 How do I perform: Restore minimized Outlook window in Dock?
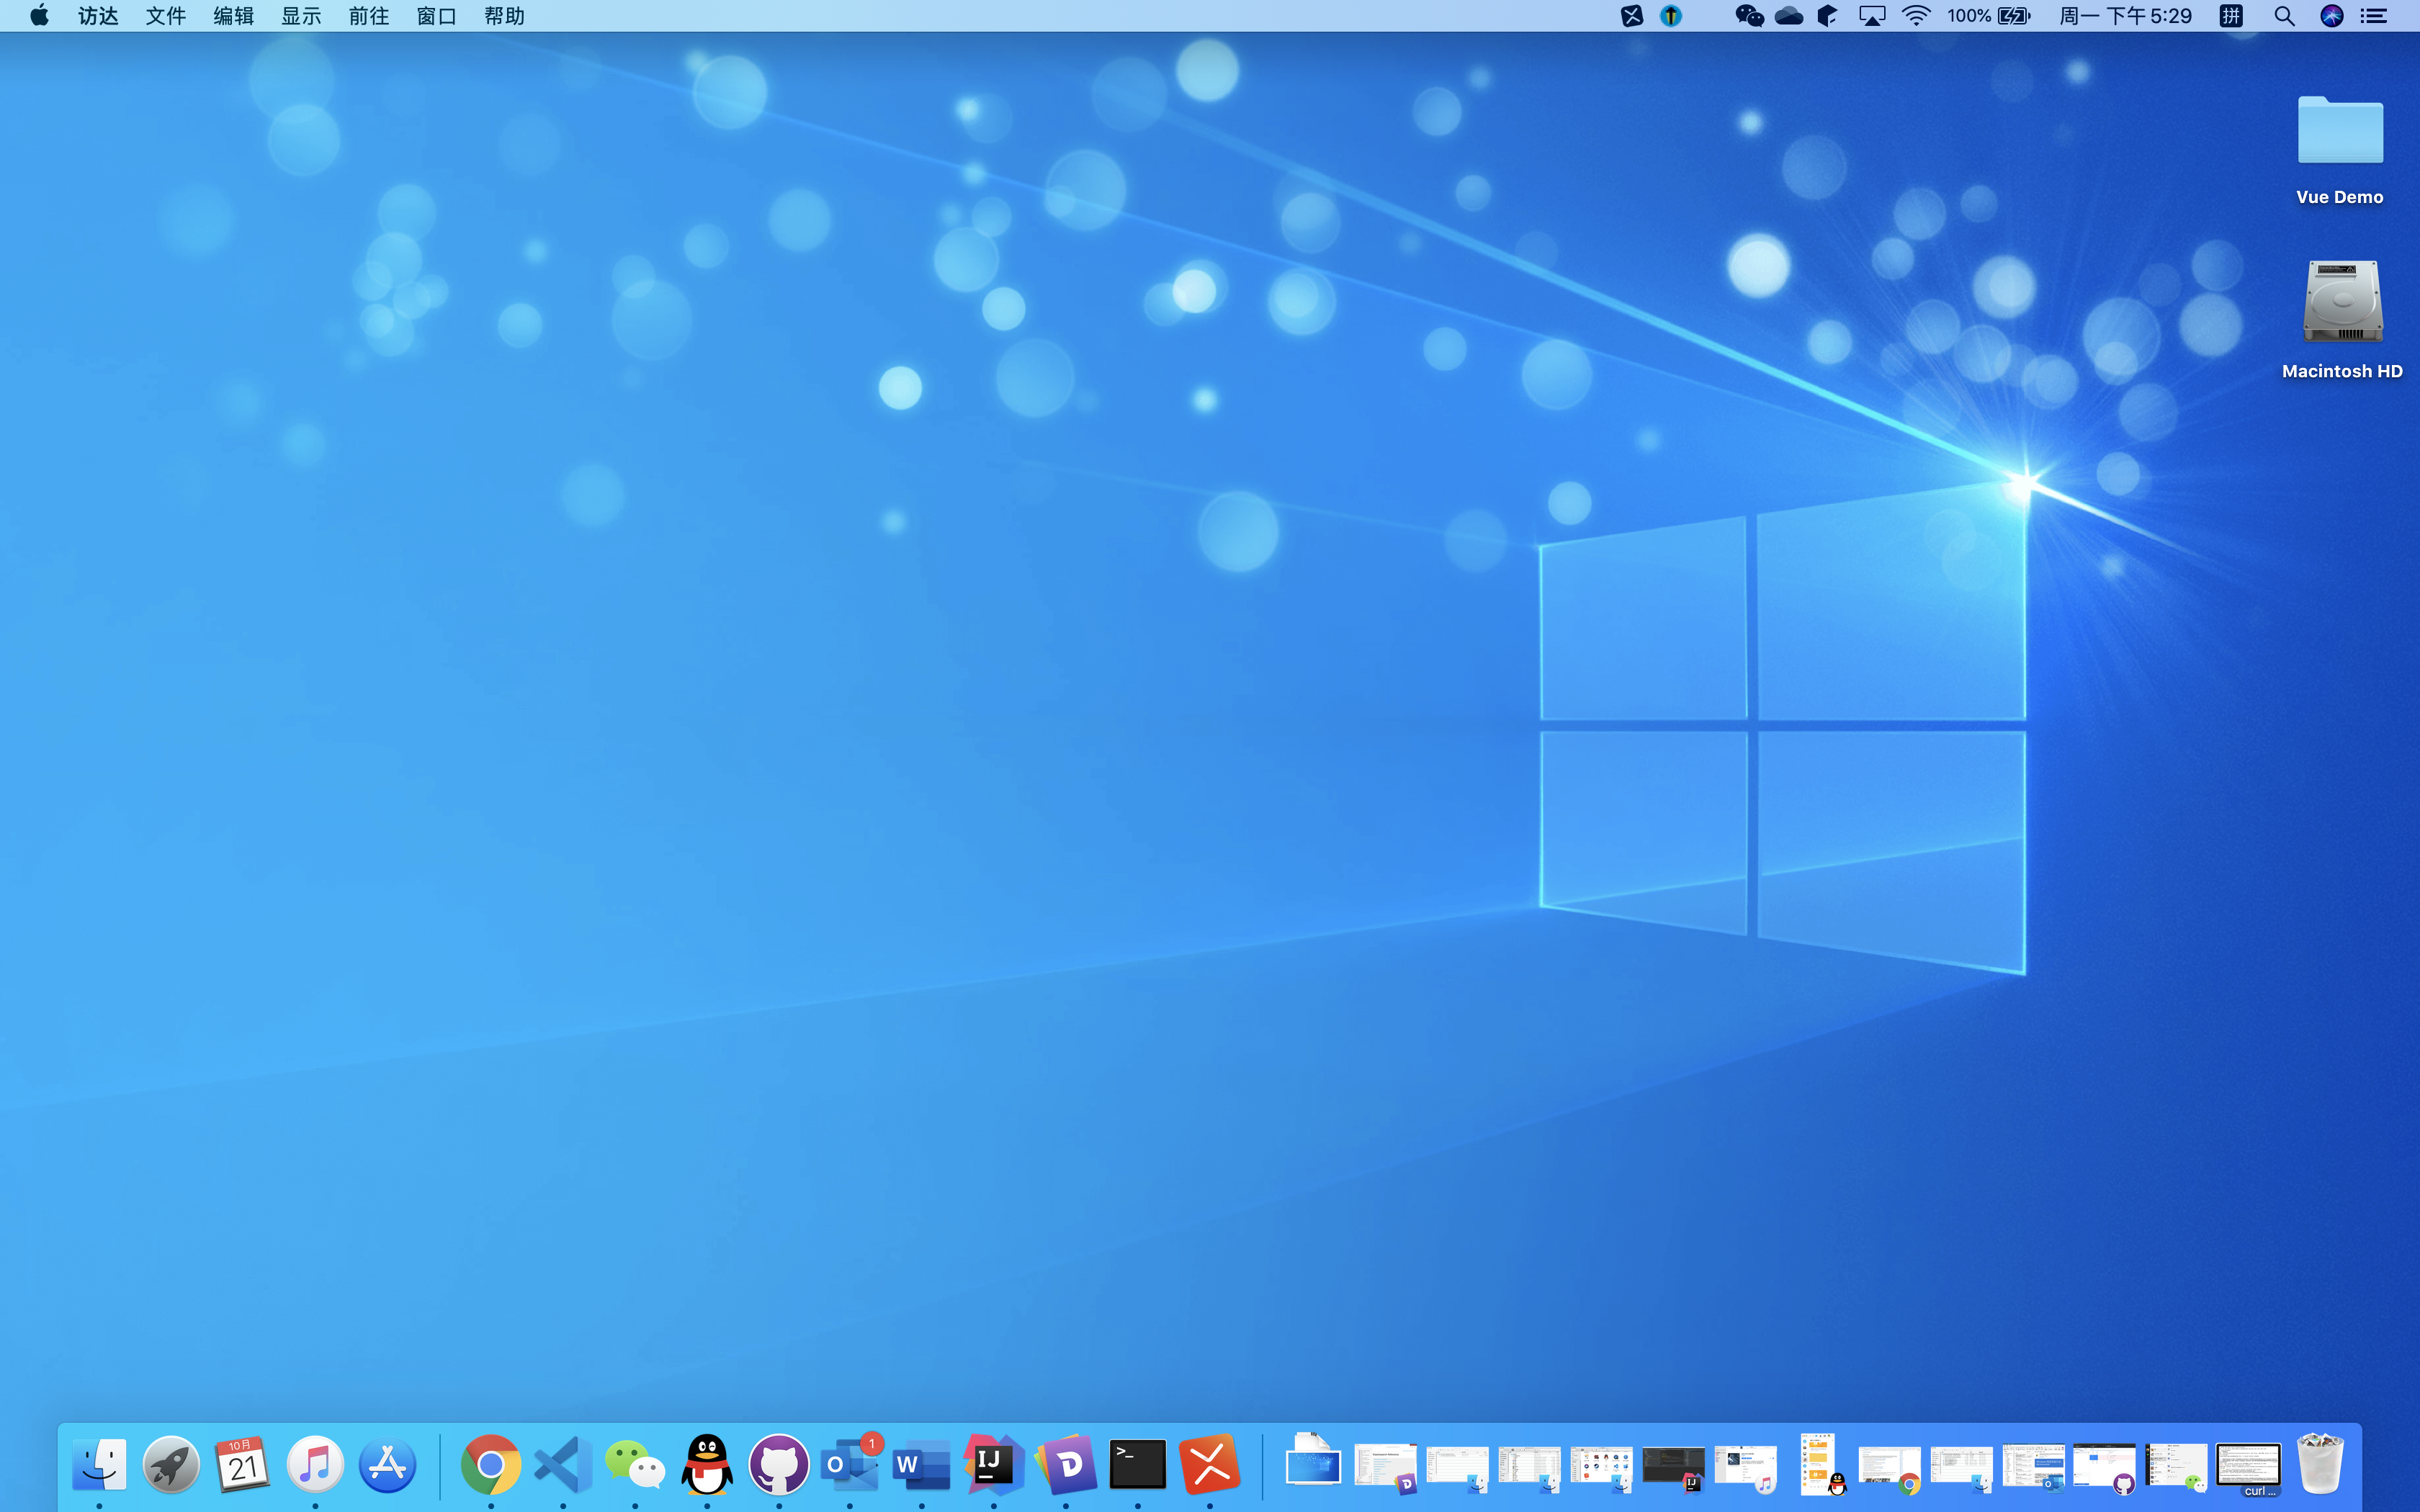pos(2034,1467)
